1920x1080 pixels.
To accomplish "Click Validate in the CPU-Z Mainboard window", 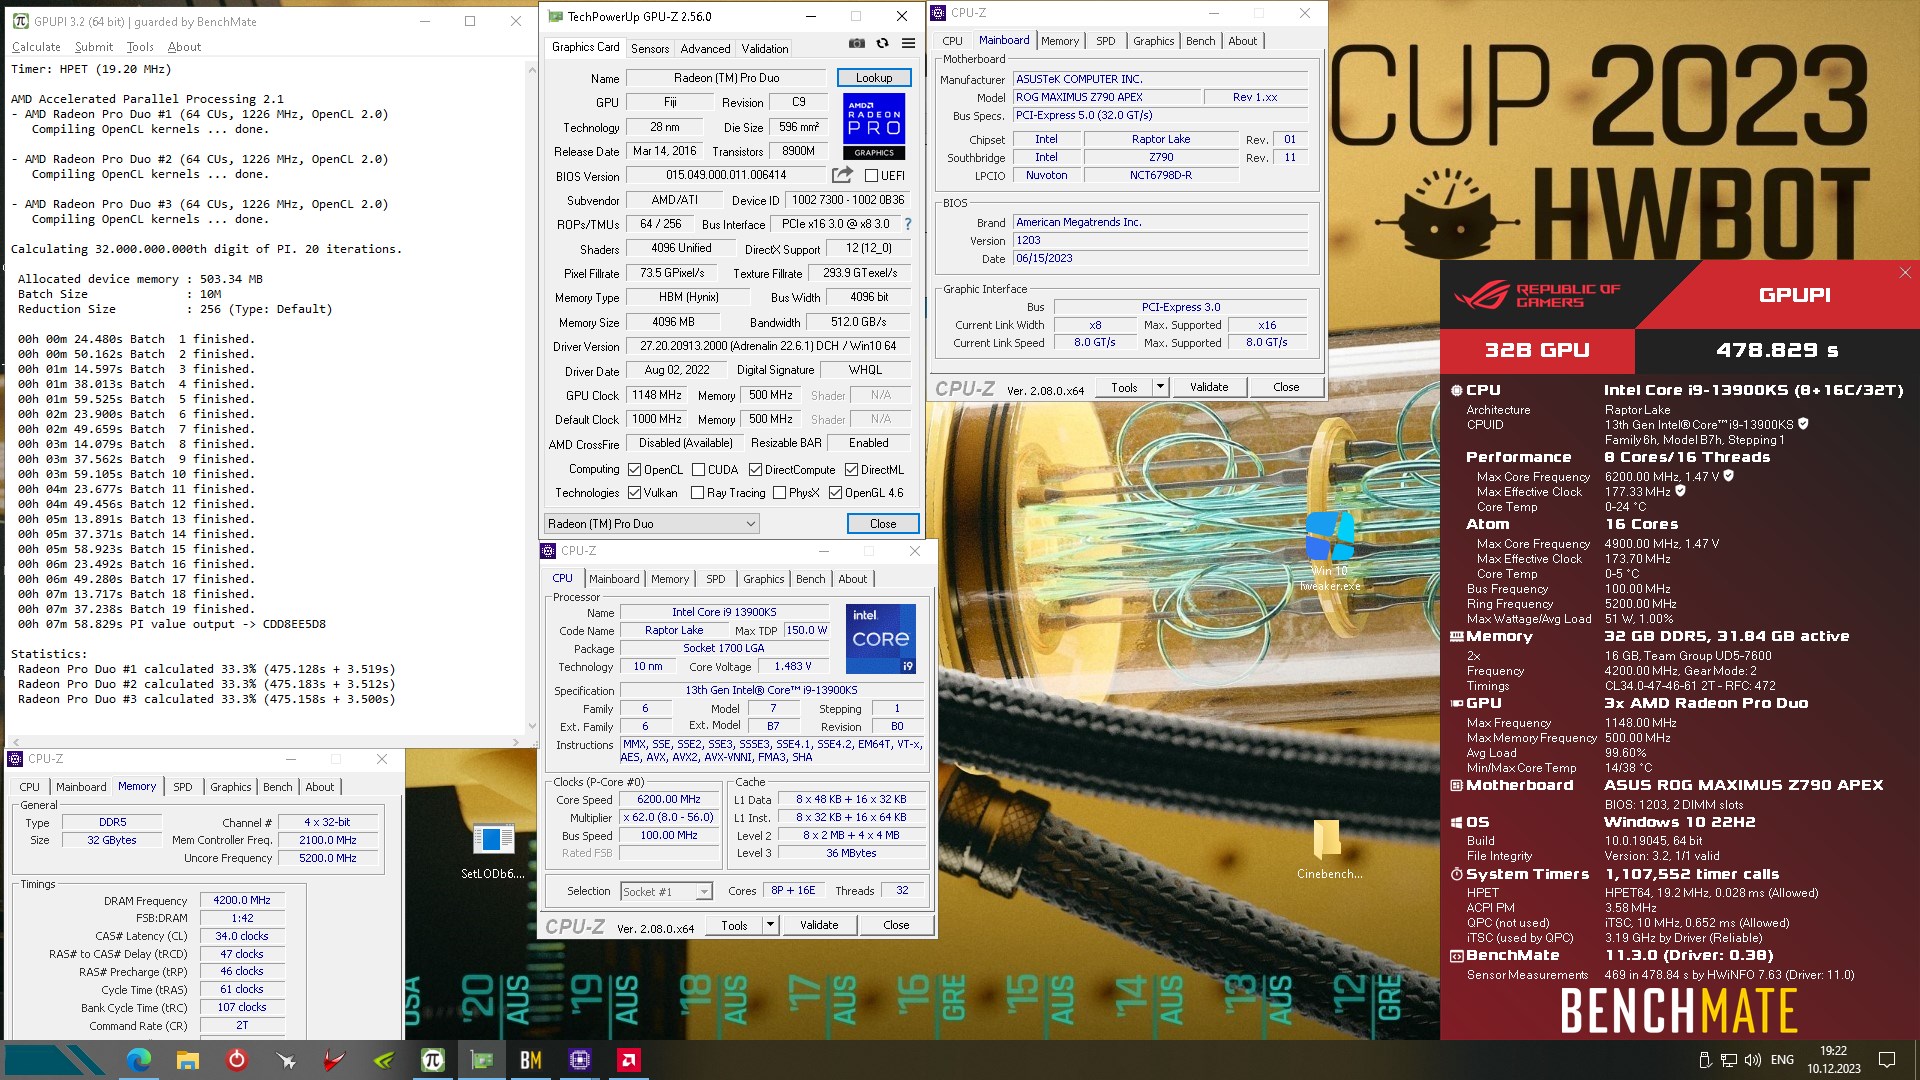I will pyautogui.click(x=1209, y=387).
